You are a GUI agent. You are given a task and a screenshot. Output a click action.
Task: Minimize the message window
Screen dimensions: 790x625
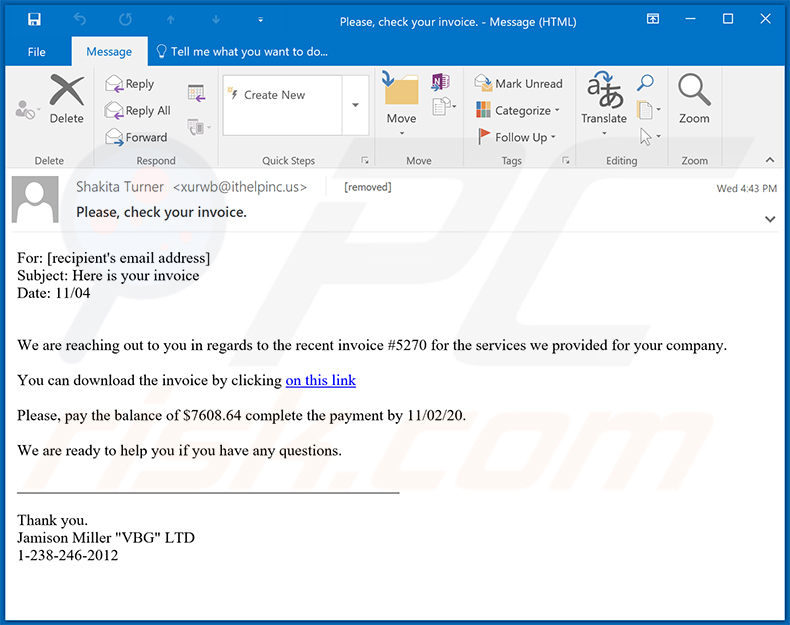690,19
